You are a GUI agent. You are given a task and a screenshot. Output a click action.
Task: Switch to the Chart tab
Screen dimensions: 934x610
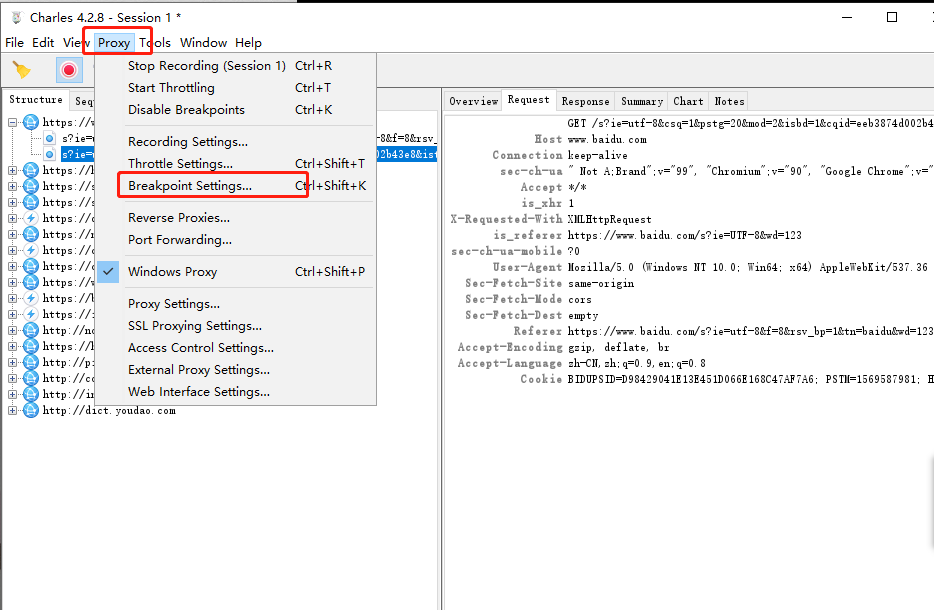coord(688,101)
